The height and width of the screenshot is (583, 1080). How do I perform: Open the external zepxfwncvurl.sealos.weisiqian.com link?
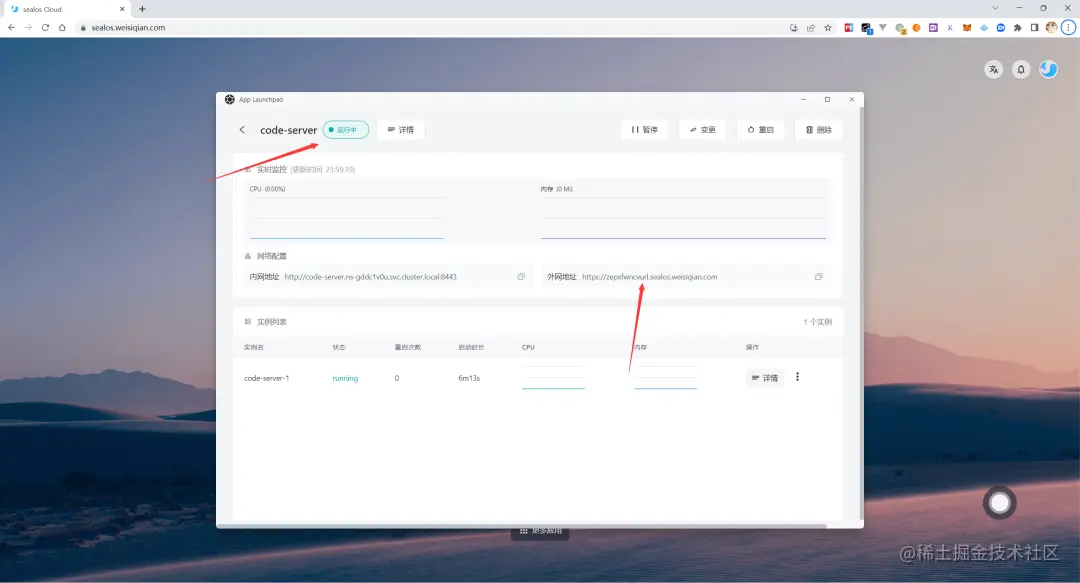(x=650, y=276)
